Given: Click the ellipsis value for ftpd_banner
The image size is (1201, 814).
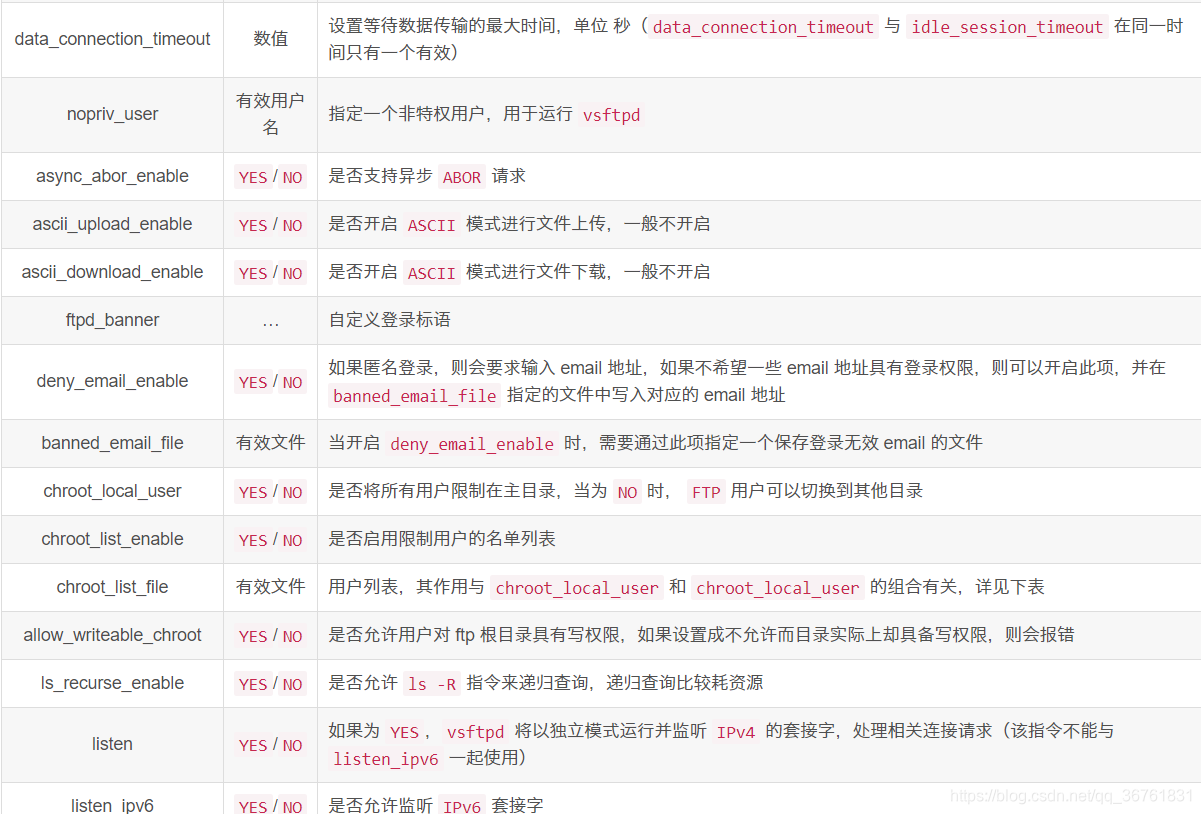Looking at the screenshot, I should coord(269,320).
